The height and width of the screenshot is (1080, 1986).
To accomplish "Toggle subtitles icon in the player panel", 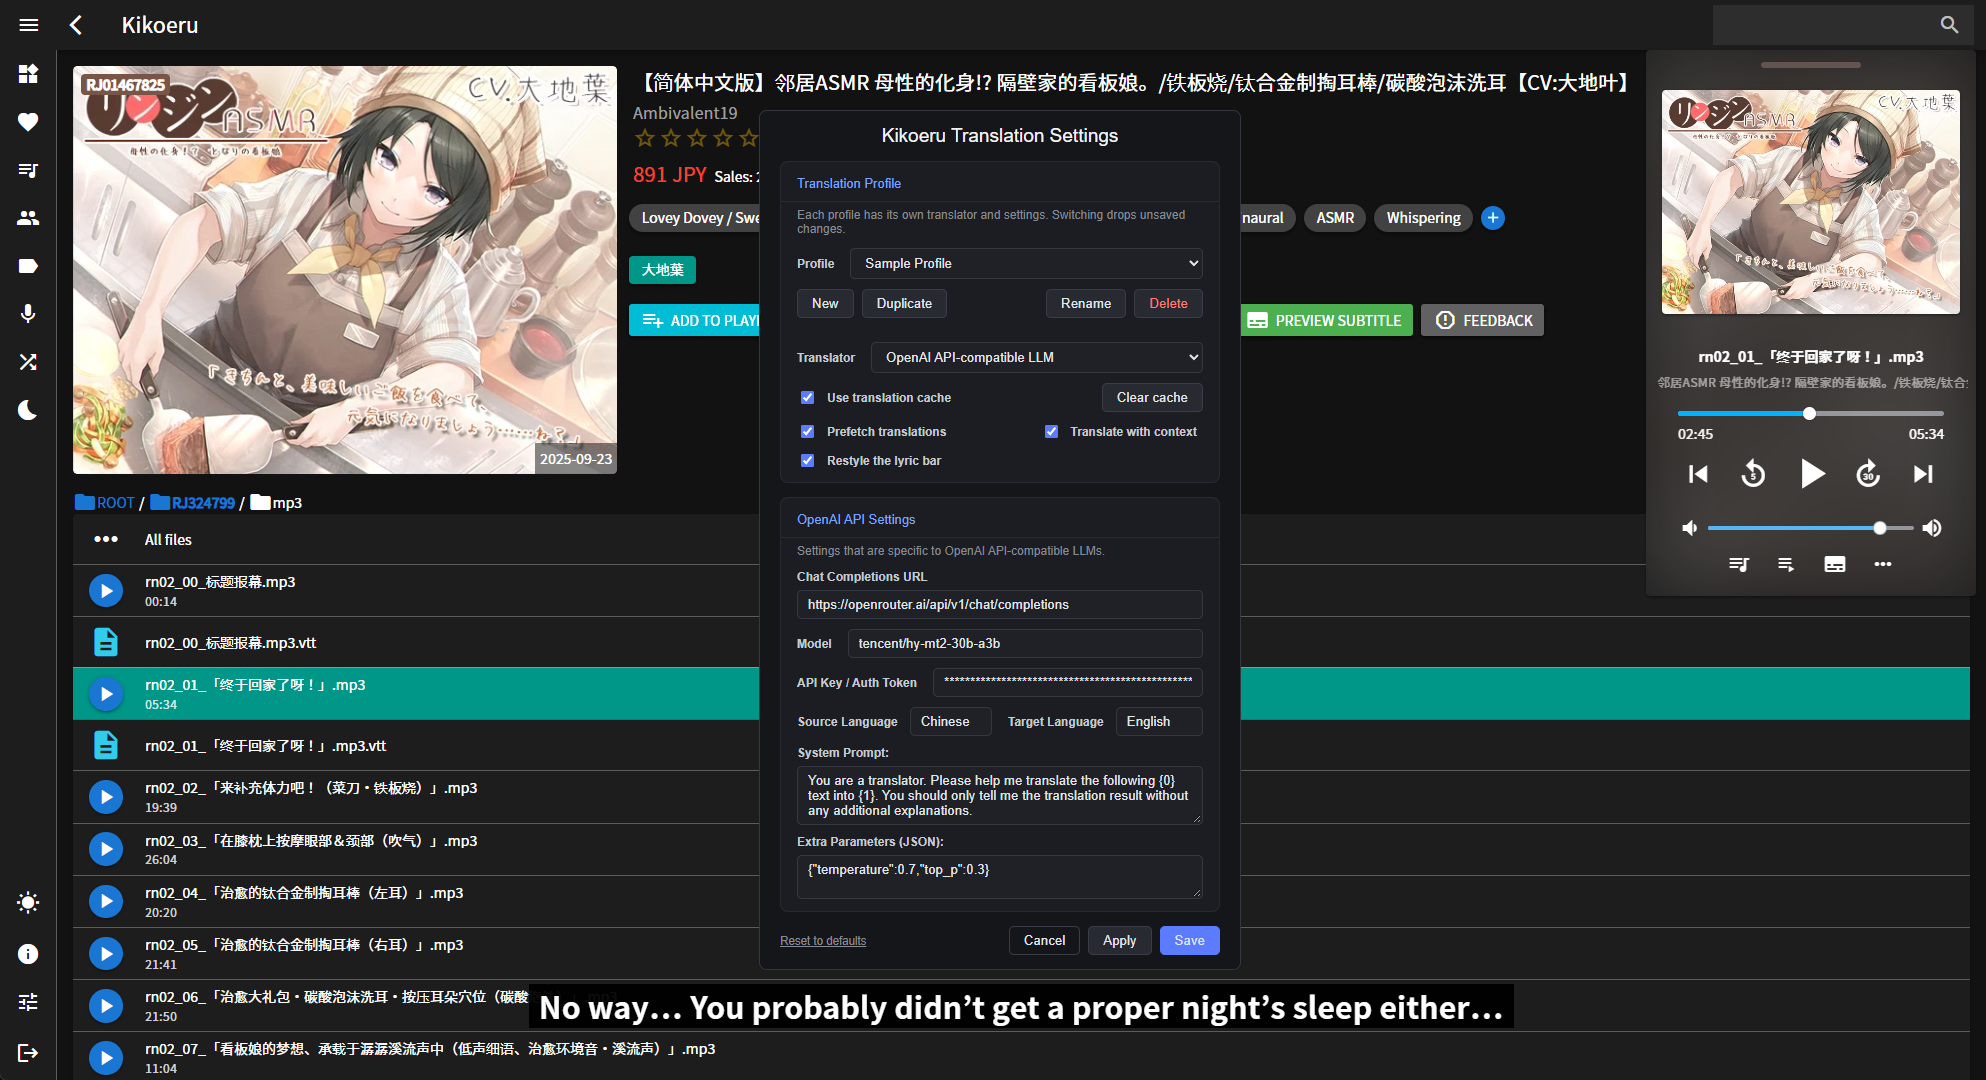I will point(1835,564).
